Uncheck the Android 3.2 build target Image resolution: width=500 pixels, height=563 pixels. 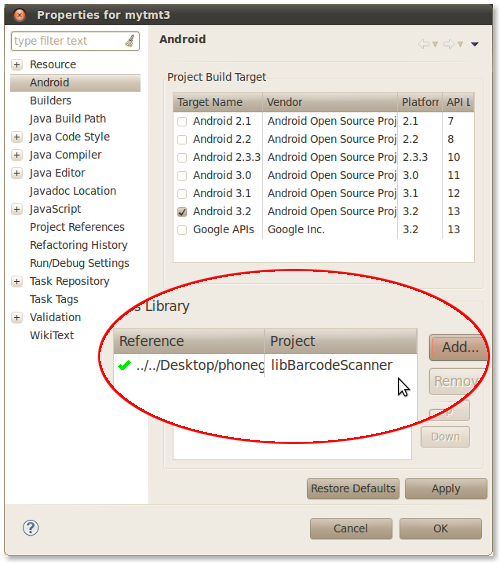(182, 212)
